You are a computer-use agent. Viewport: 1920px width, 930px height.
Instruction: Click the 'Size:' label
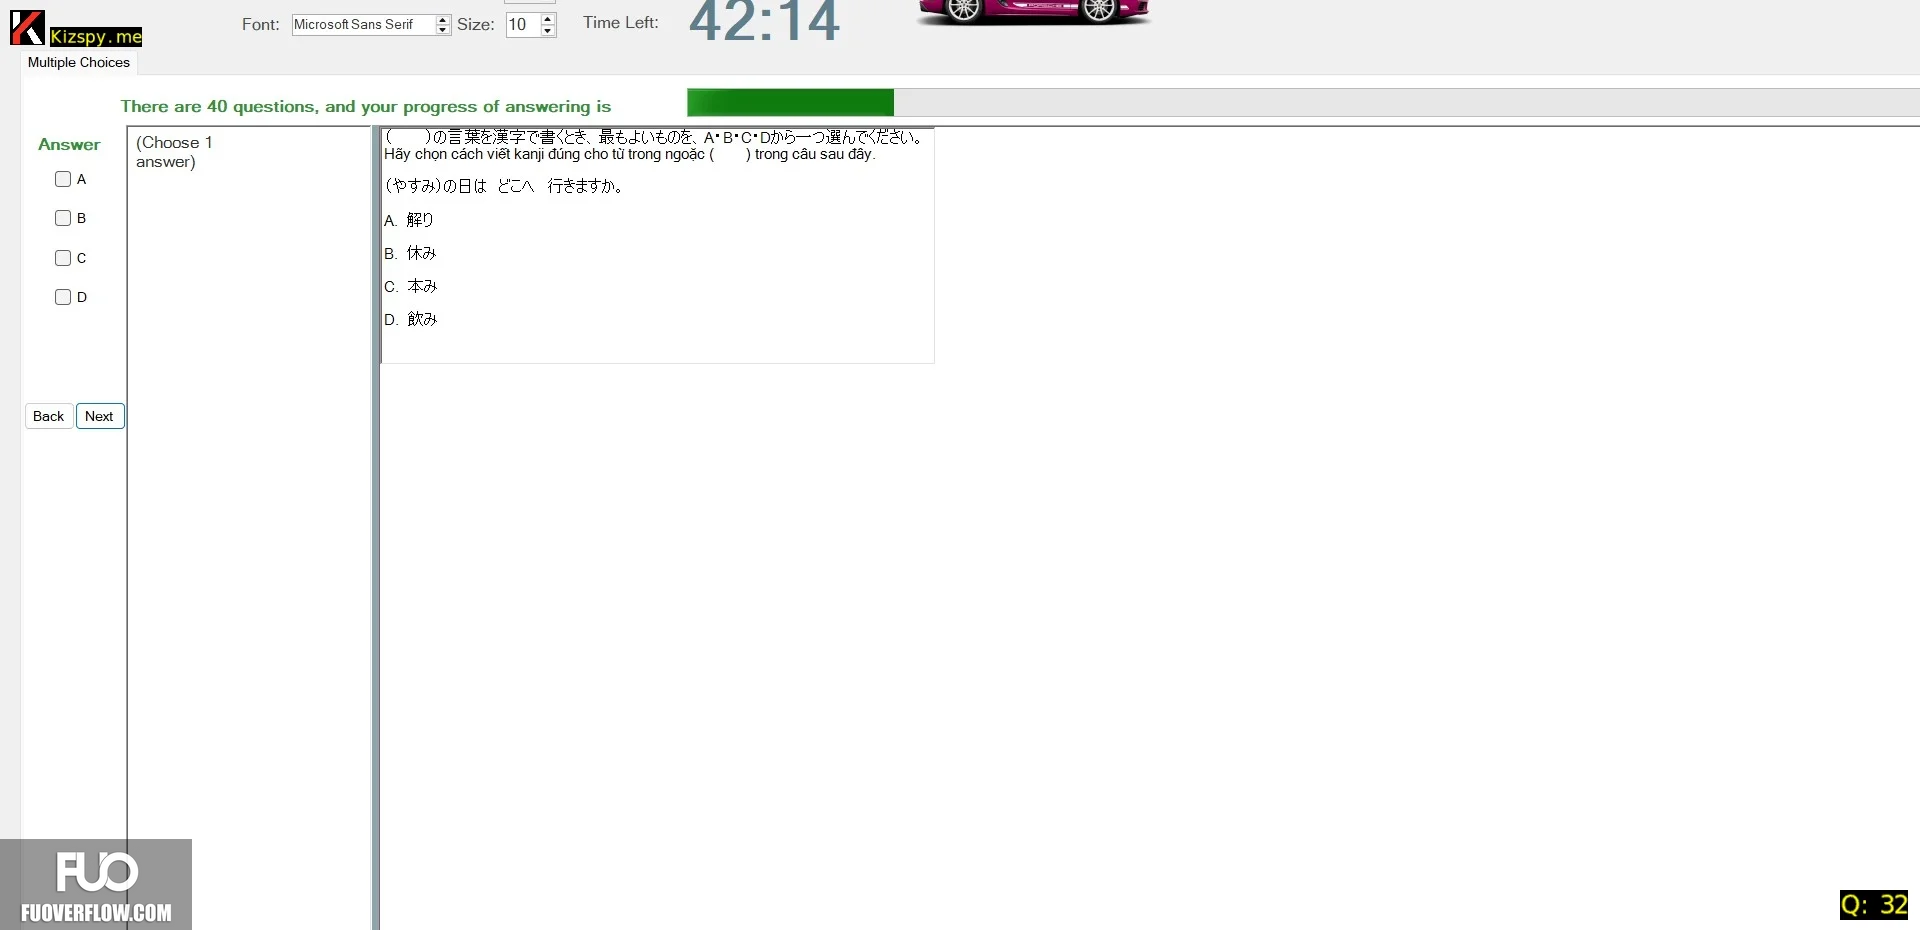[476, 24]
